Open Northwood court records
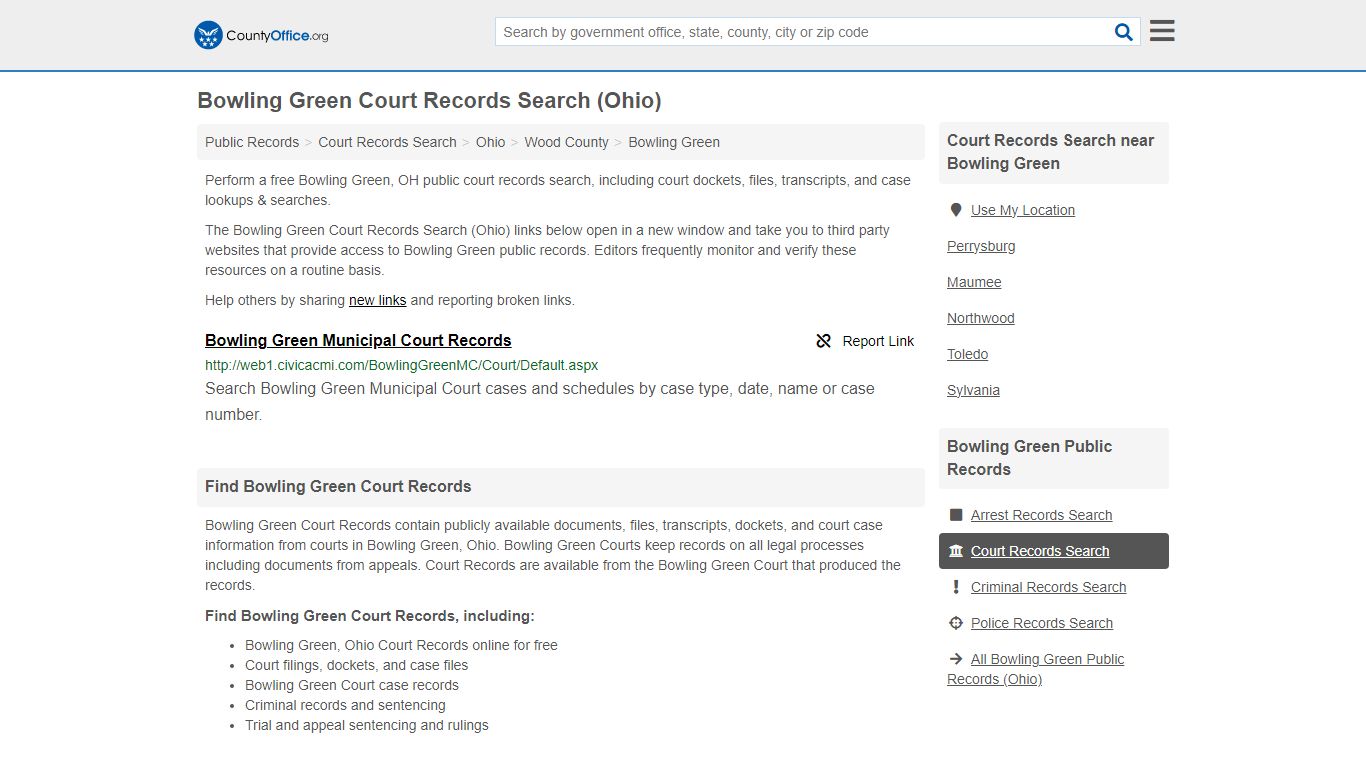1366x768 pixels. (981, 318)
